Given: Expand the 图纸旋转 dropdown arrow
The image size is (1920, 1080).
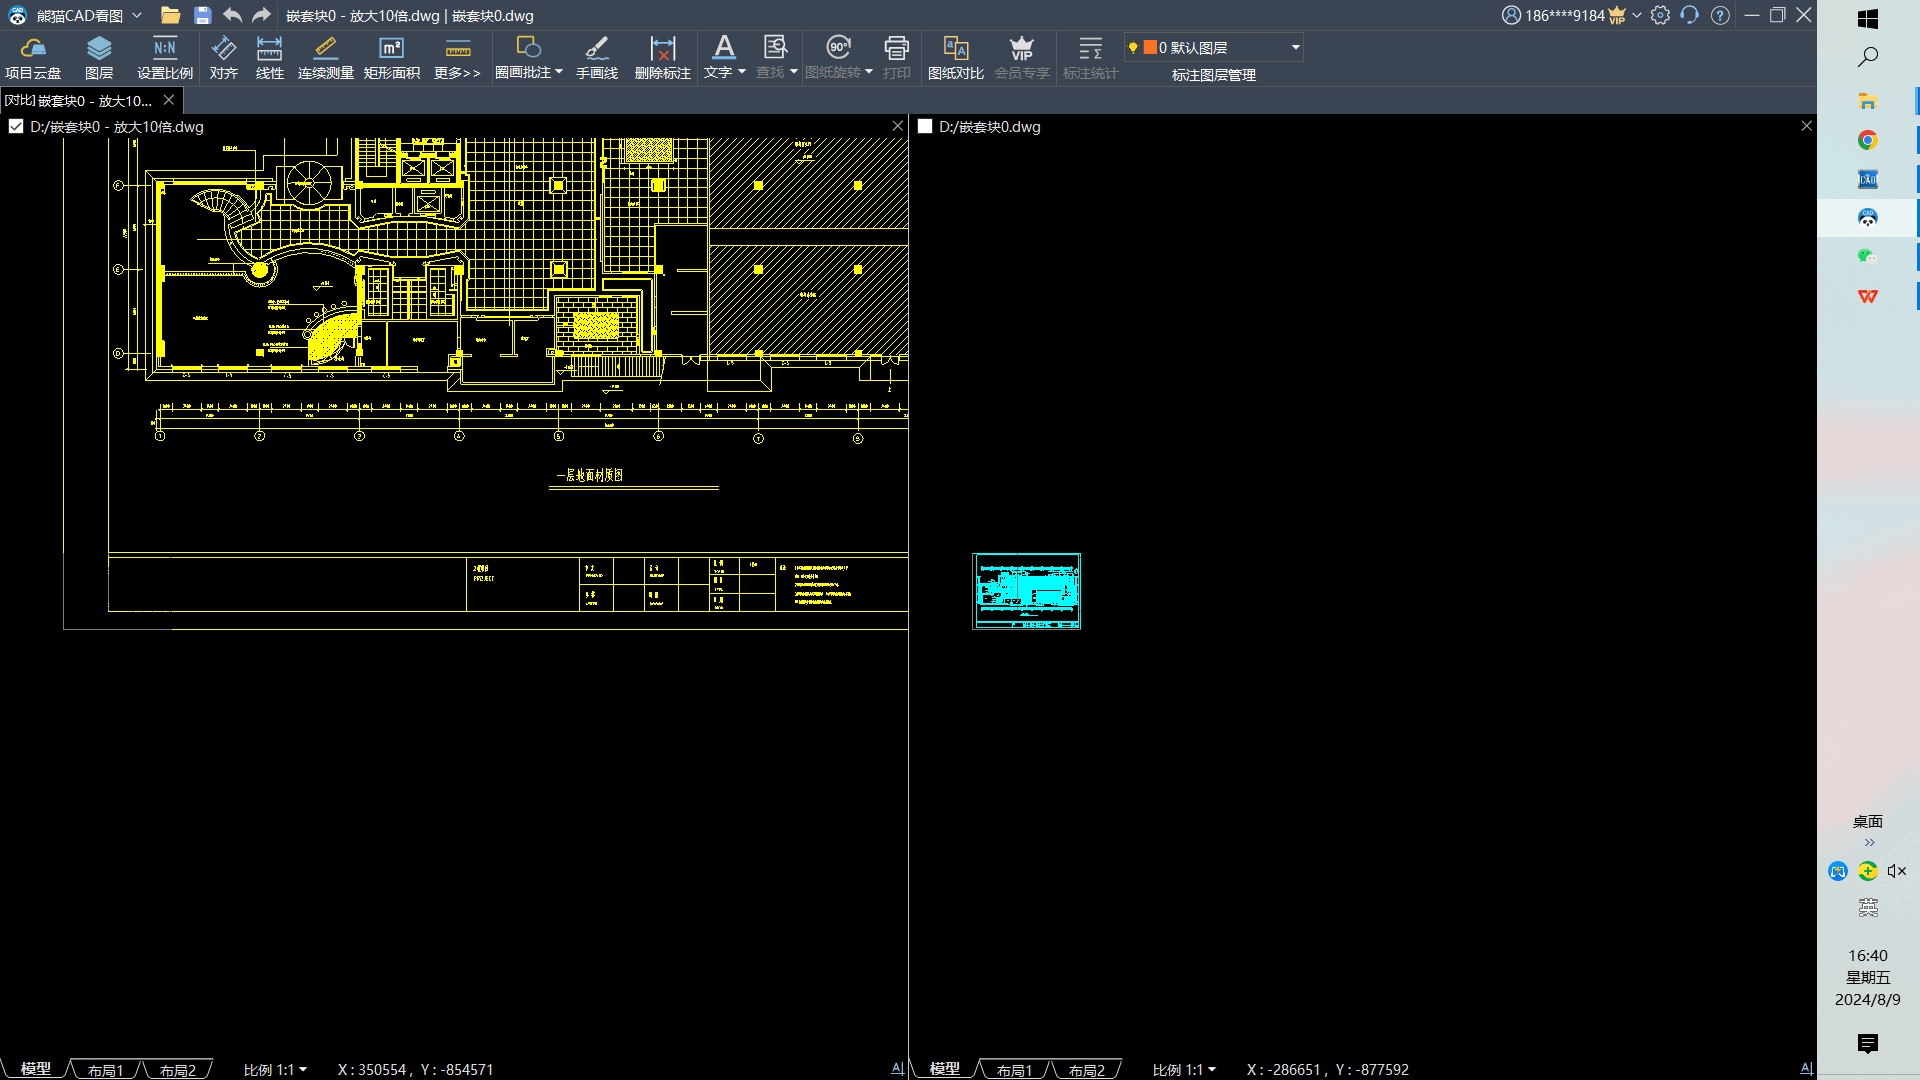Looking at the screenshot, I should [869, 71].
